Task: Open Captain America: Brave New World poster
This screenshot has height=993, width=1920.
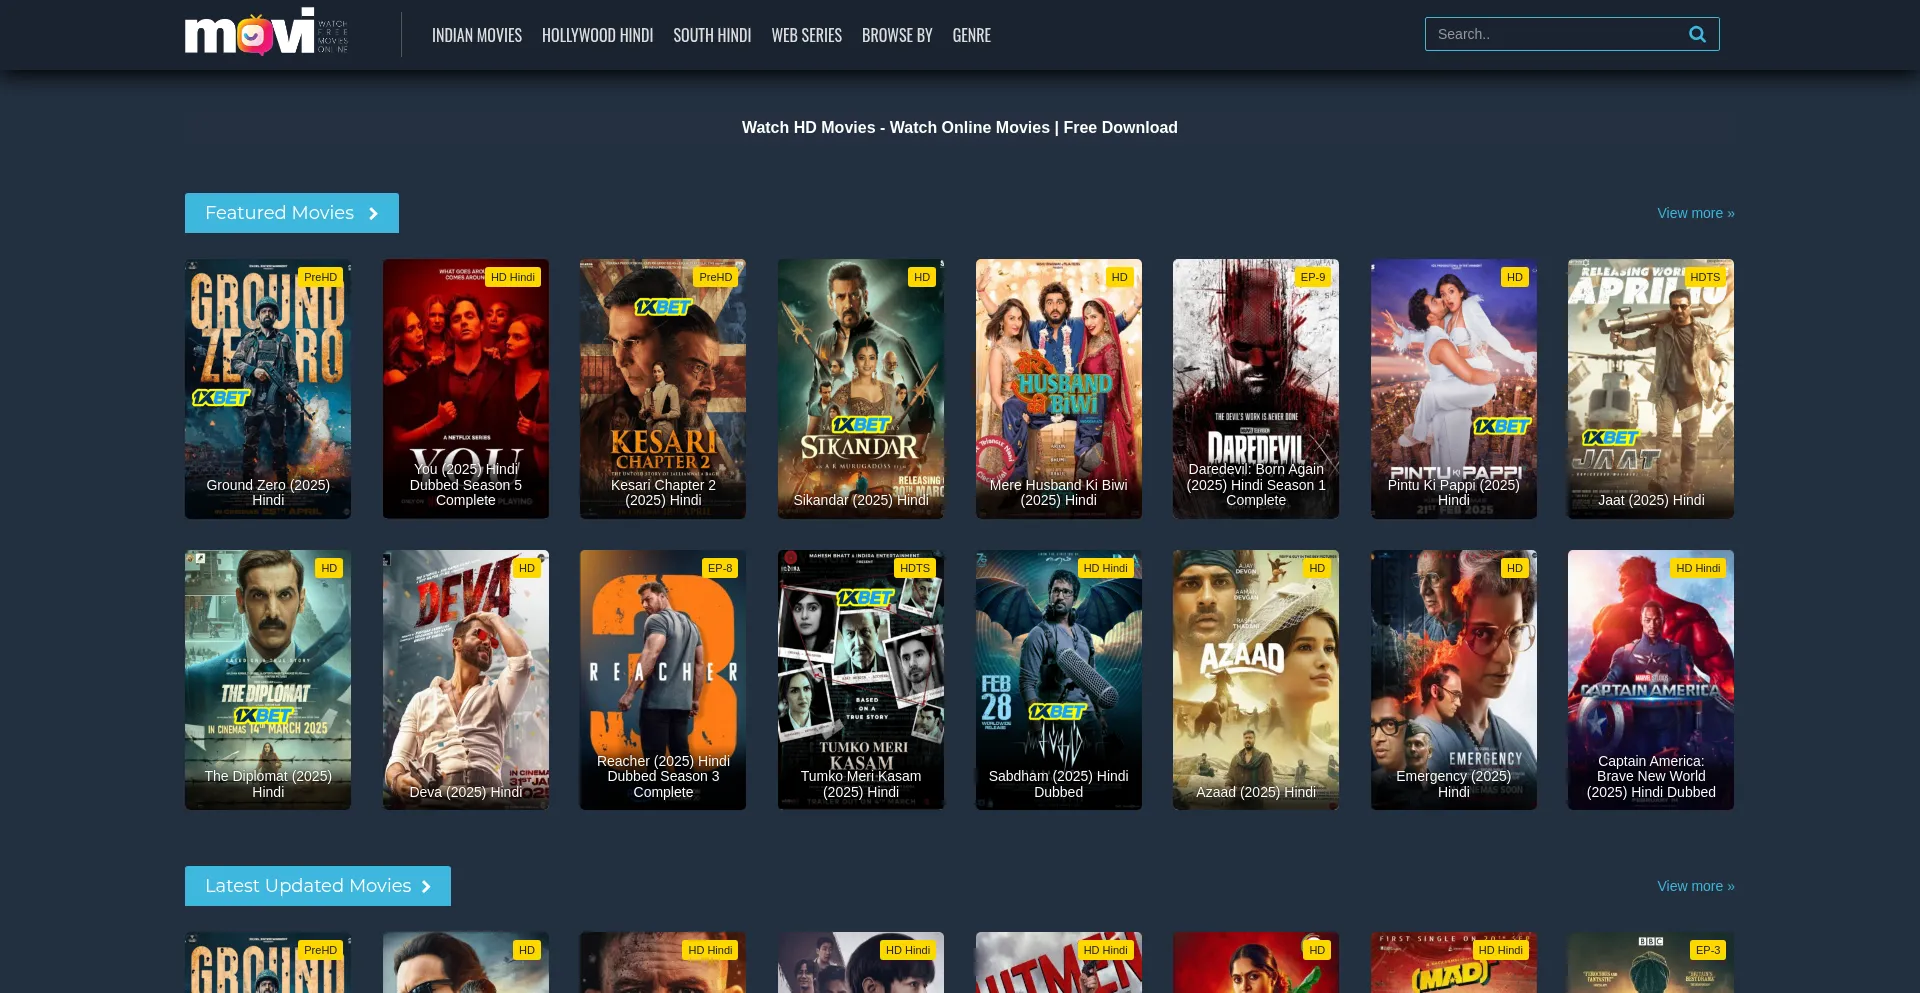Action: [1651, 680]
